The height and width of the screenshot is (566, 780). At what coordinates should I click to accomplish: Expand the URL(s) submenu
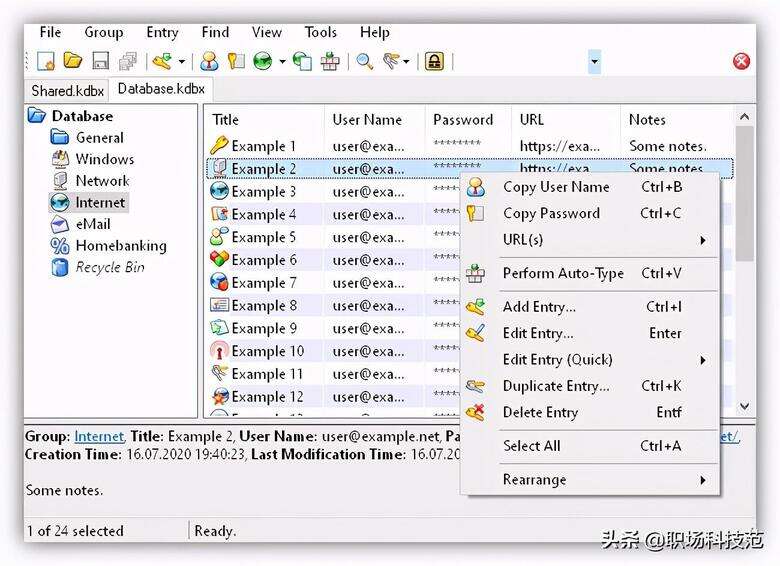click(x=590, y=240)
